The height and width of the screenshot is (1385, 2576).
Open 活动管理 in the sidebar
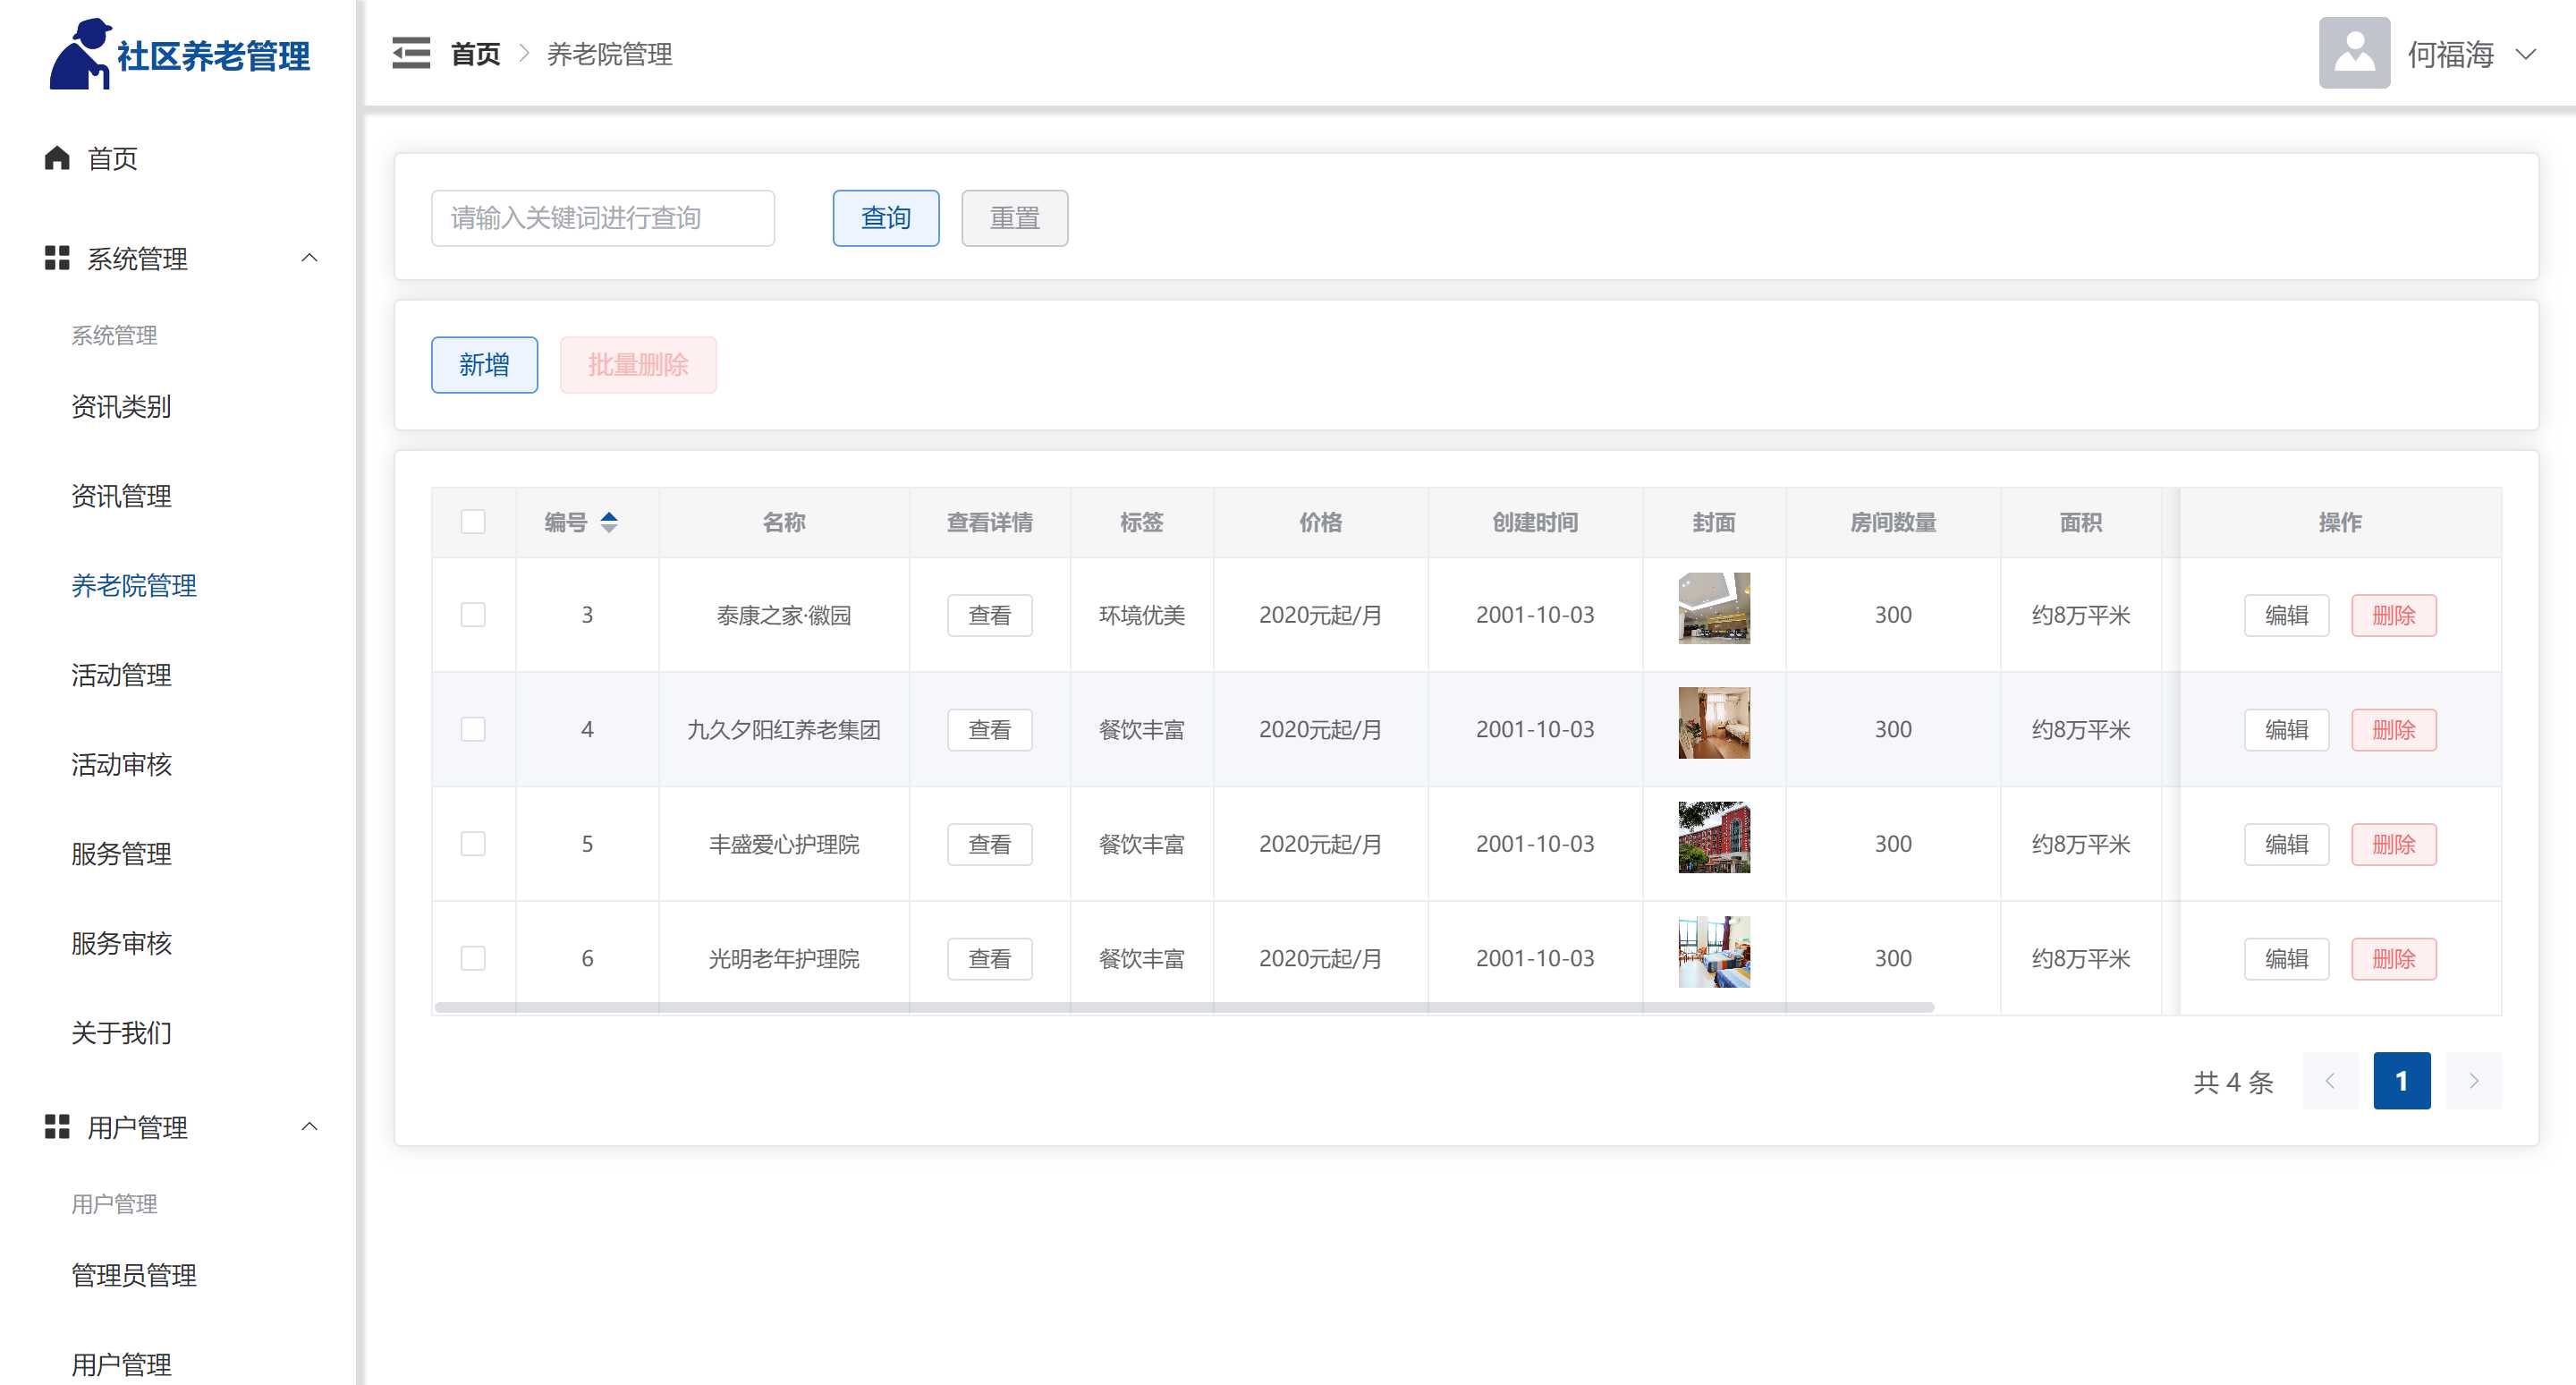pyautogui.click(x=121, y=675)
